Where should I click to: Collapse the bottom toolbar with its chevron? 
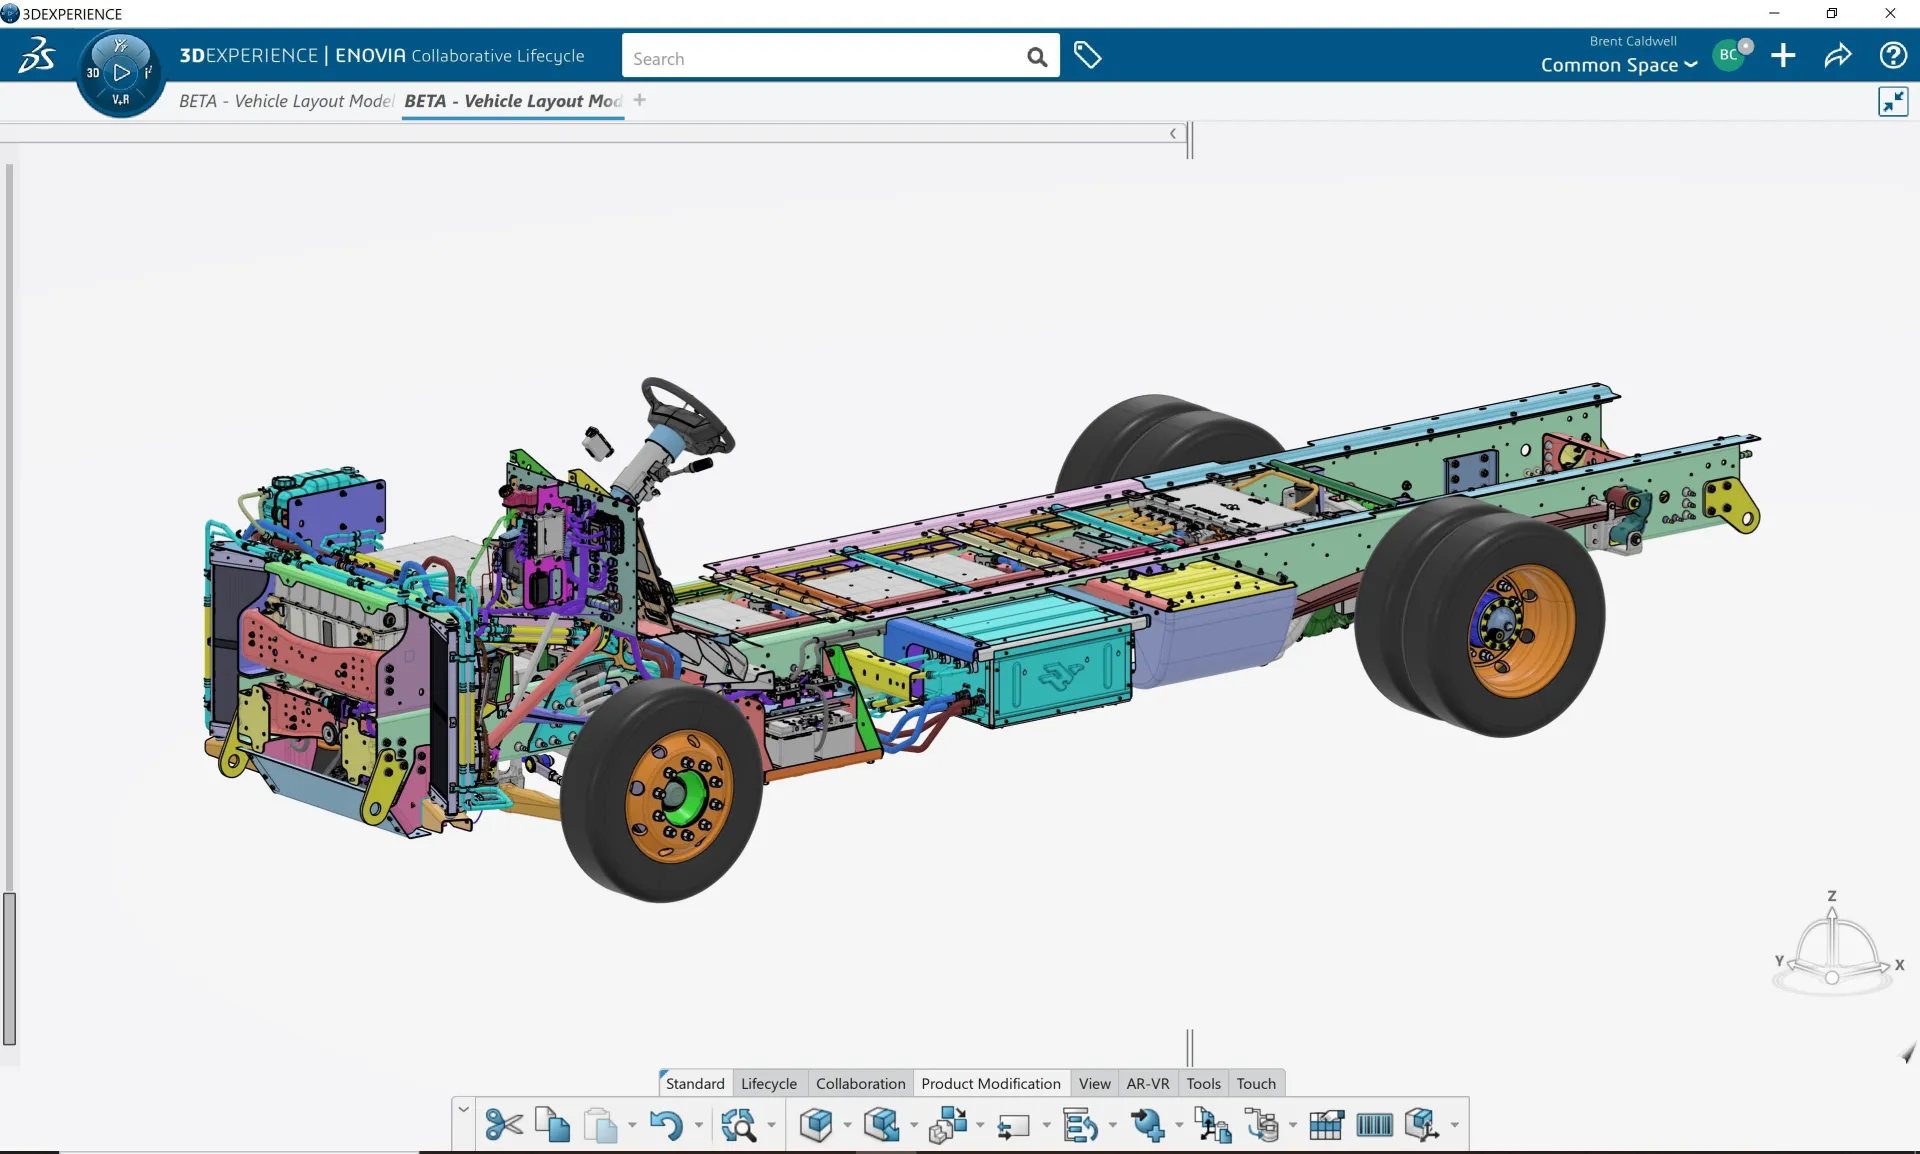click(463, 1108)
